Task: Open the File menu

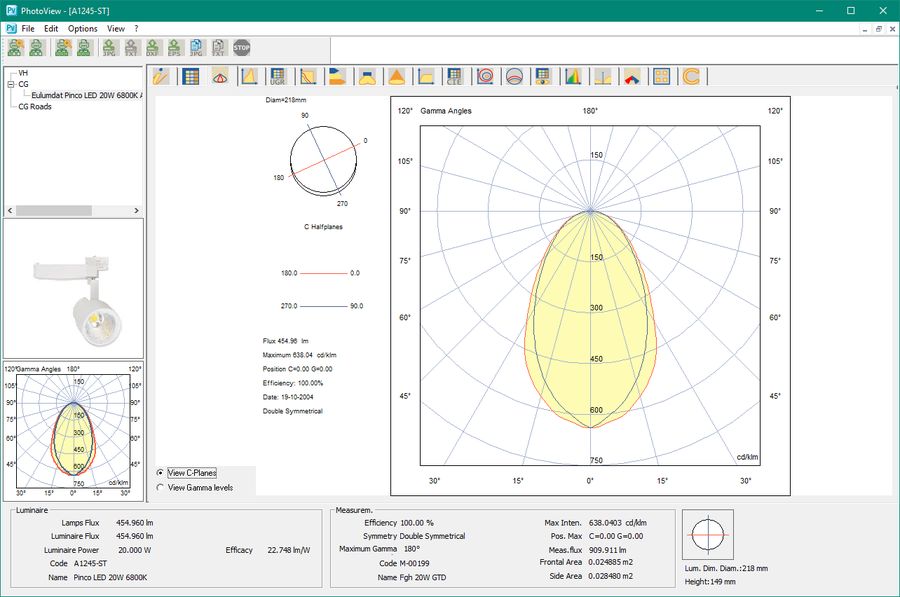Action: click(x=28, y=28)
